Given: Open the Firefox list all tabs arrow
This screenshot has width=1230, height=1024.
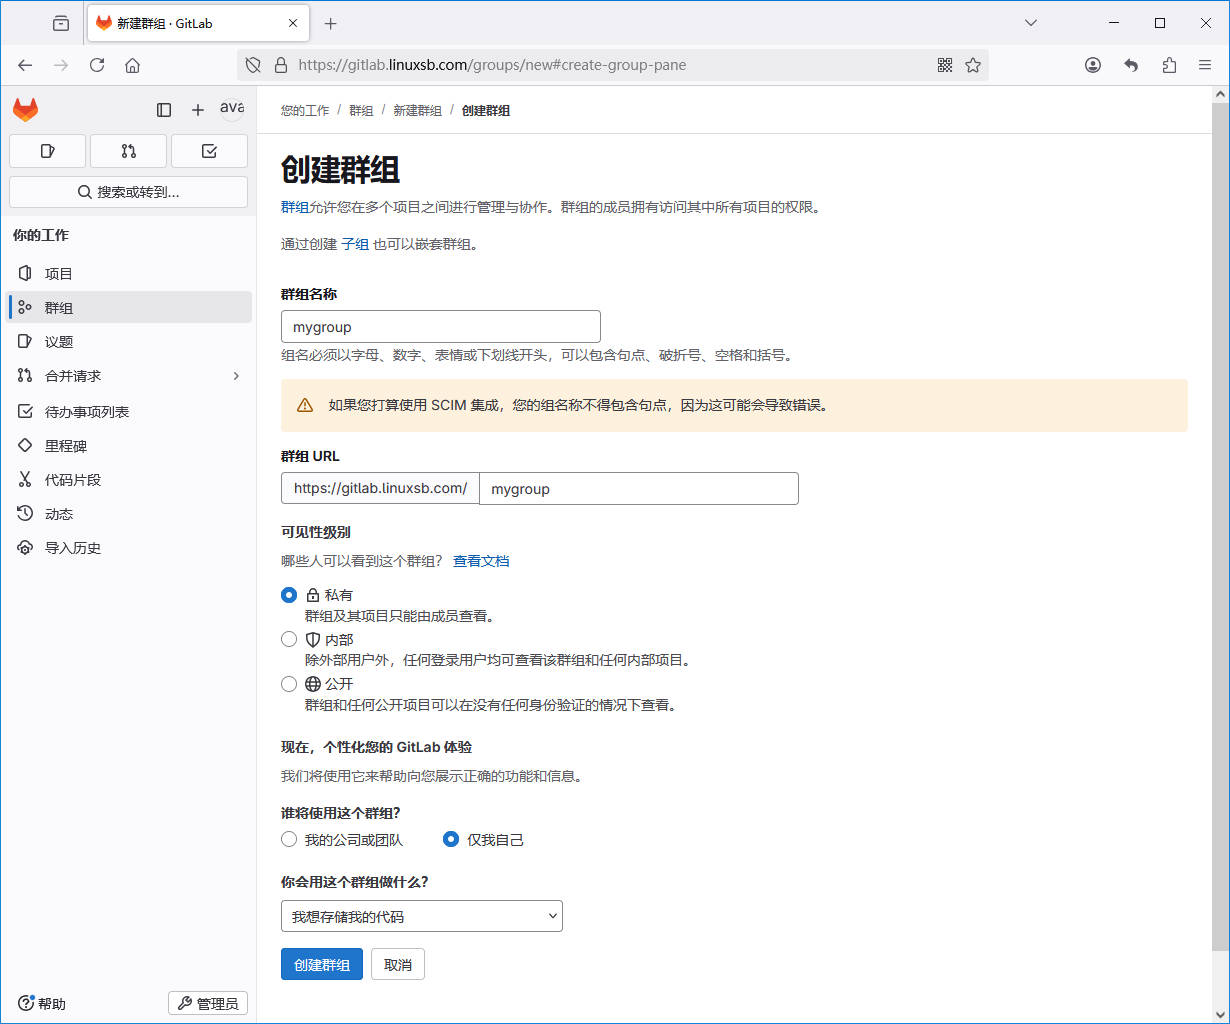Looking at the screenshot, I should (x=1031, y=23).
